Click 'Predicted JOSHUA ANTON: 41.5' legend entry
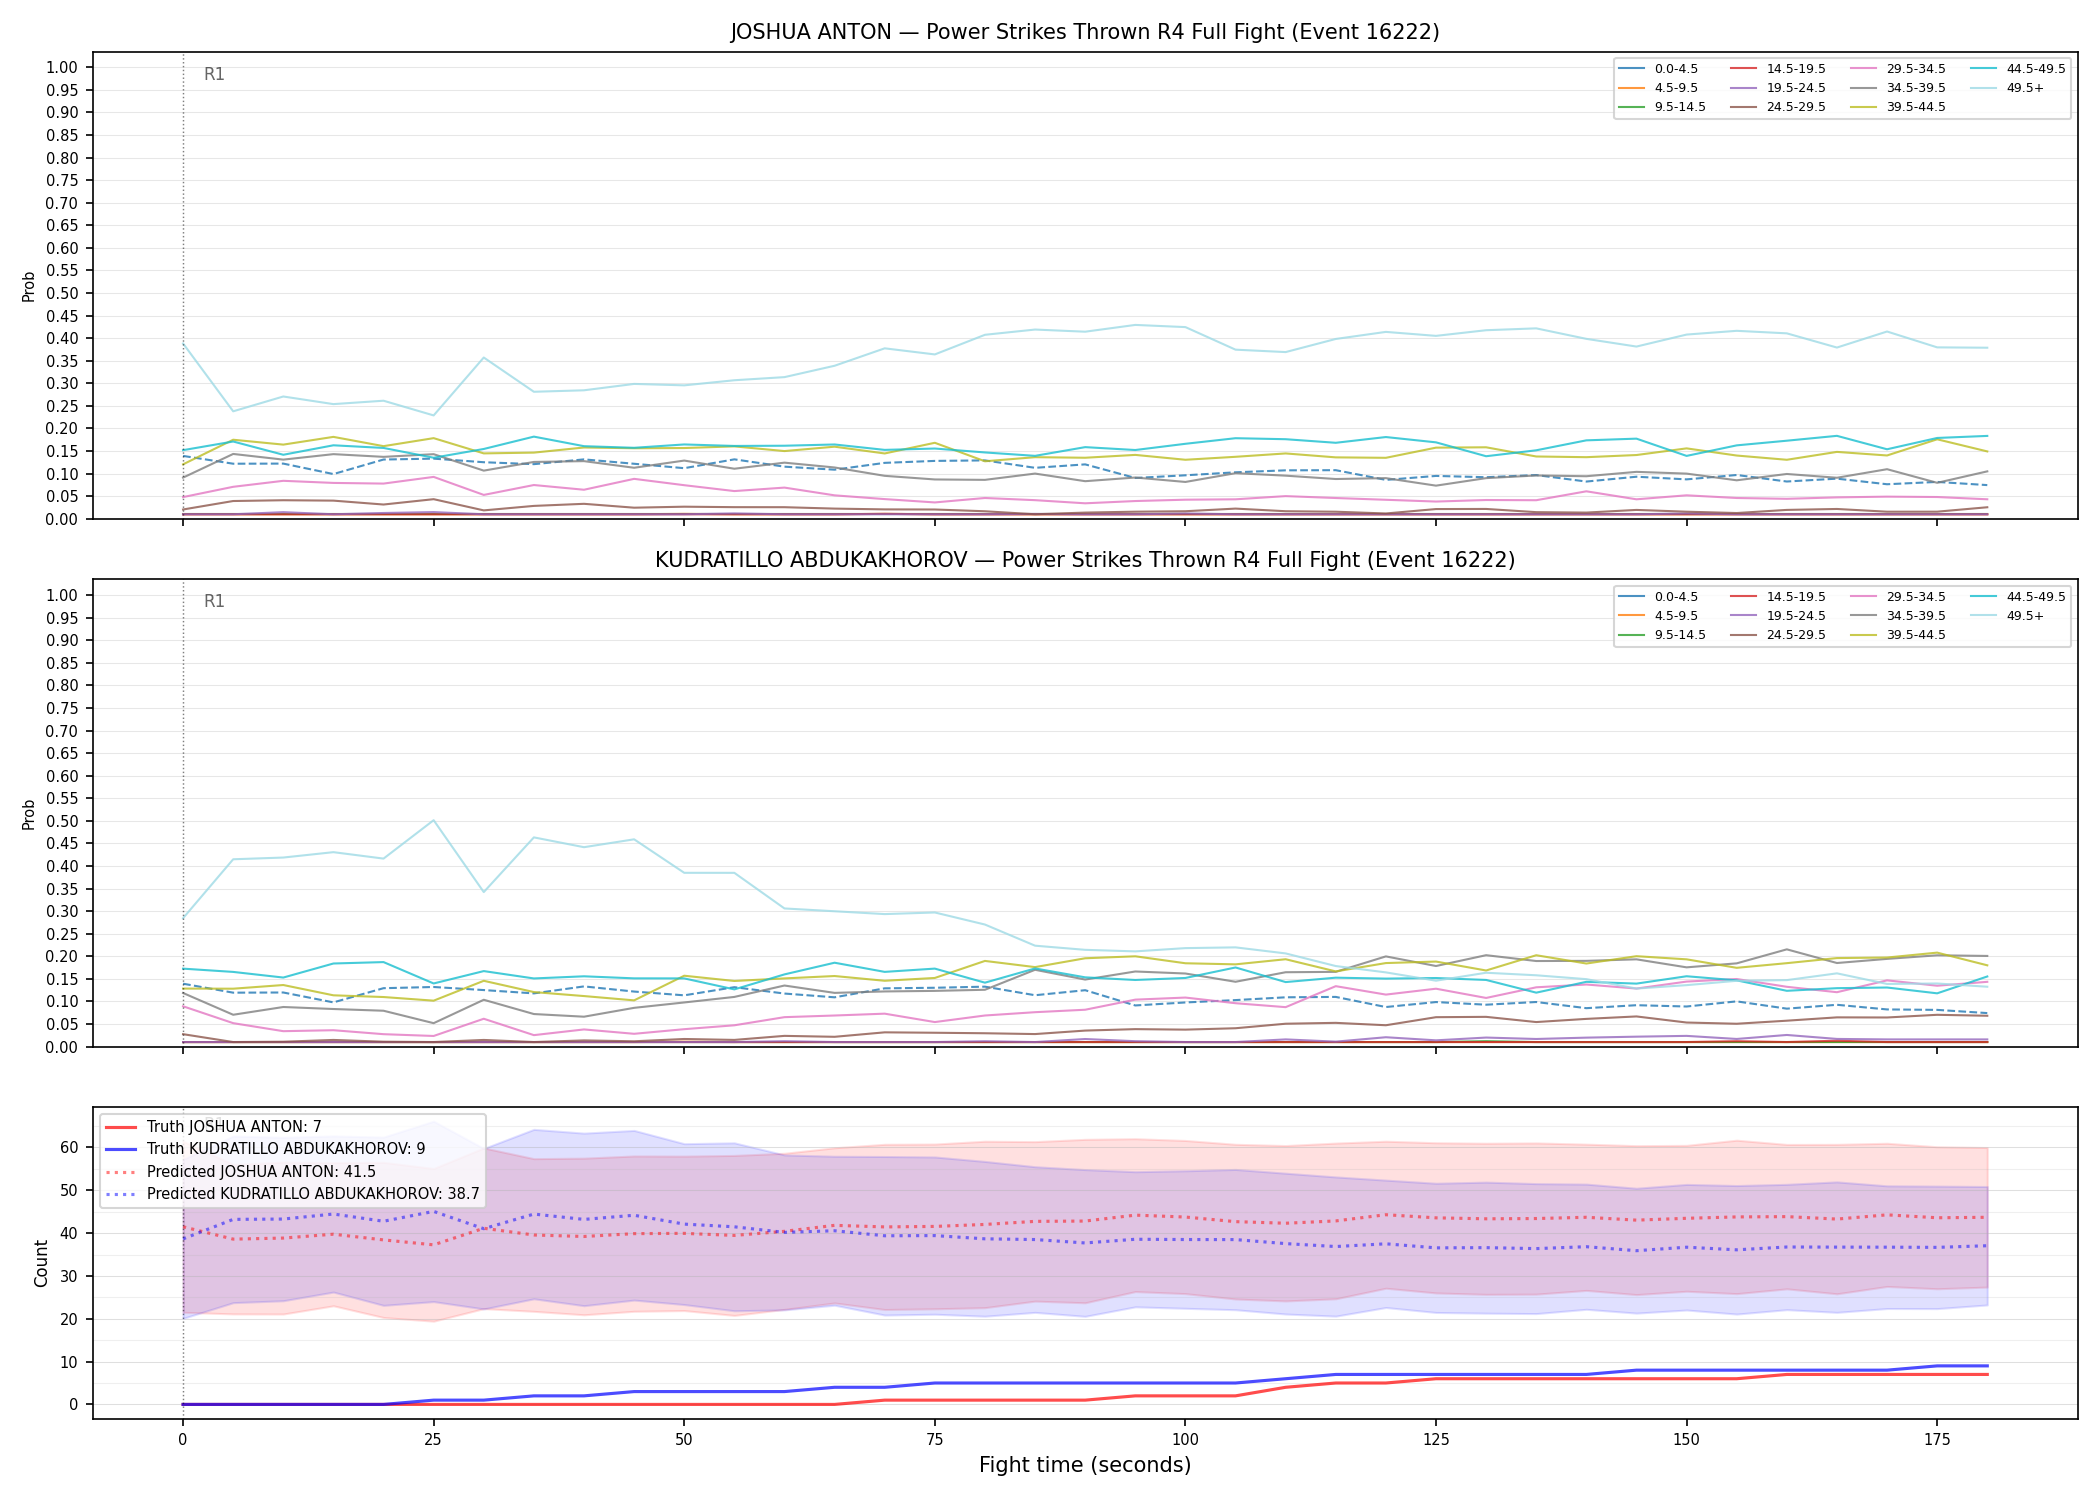 coord(240,1171)
